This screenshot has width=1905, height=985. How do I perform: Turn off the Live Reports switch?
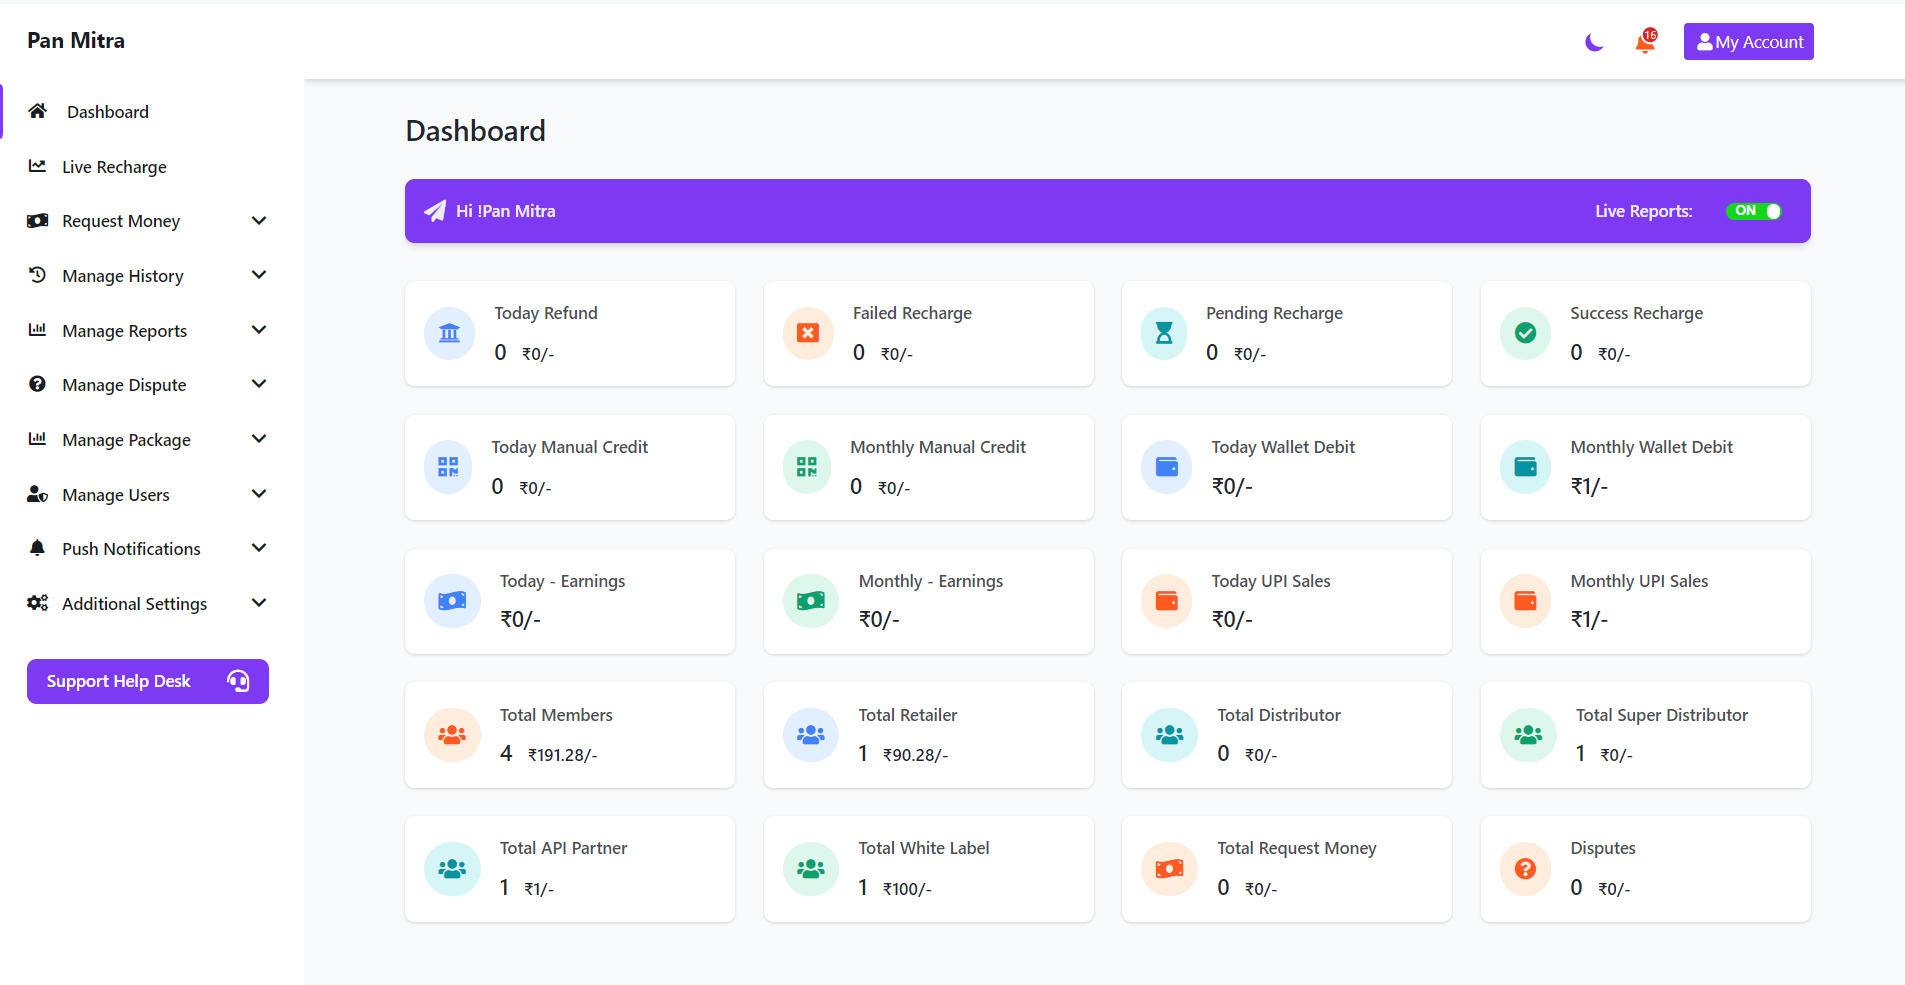pos(1754,211)
